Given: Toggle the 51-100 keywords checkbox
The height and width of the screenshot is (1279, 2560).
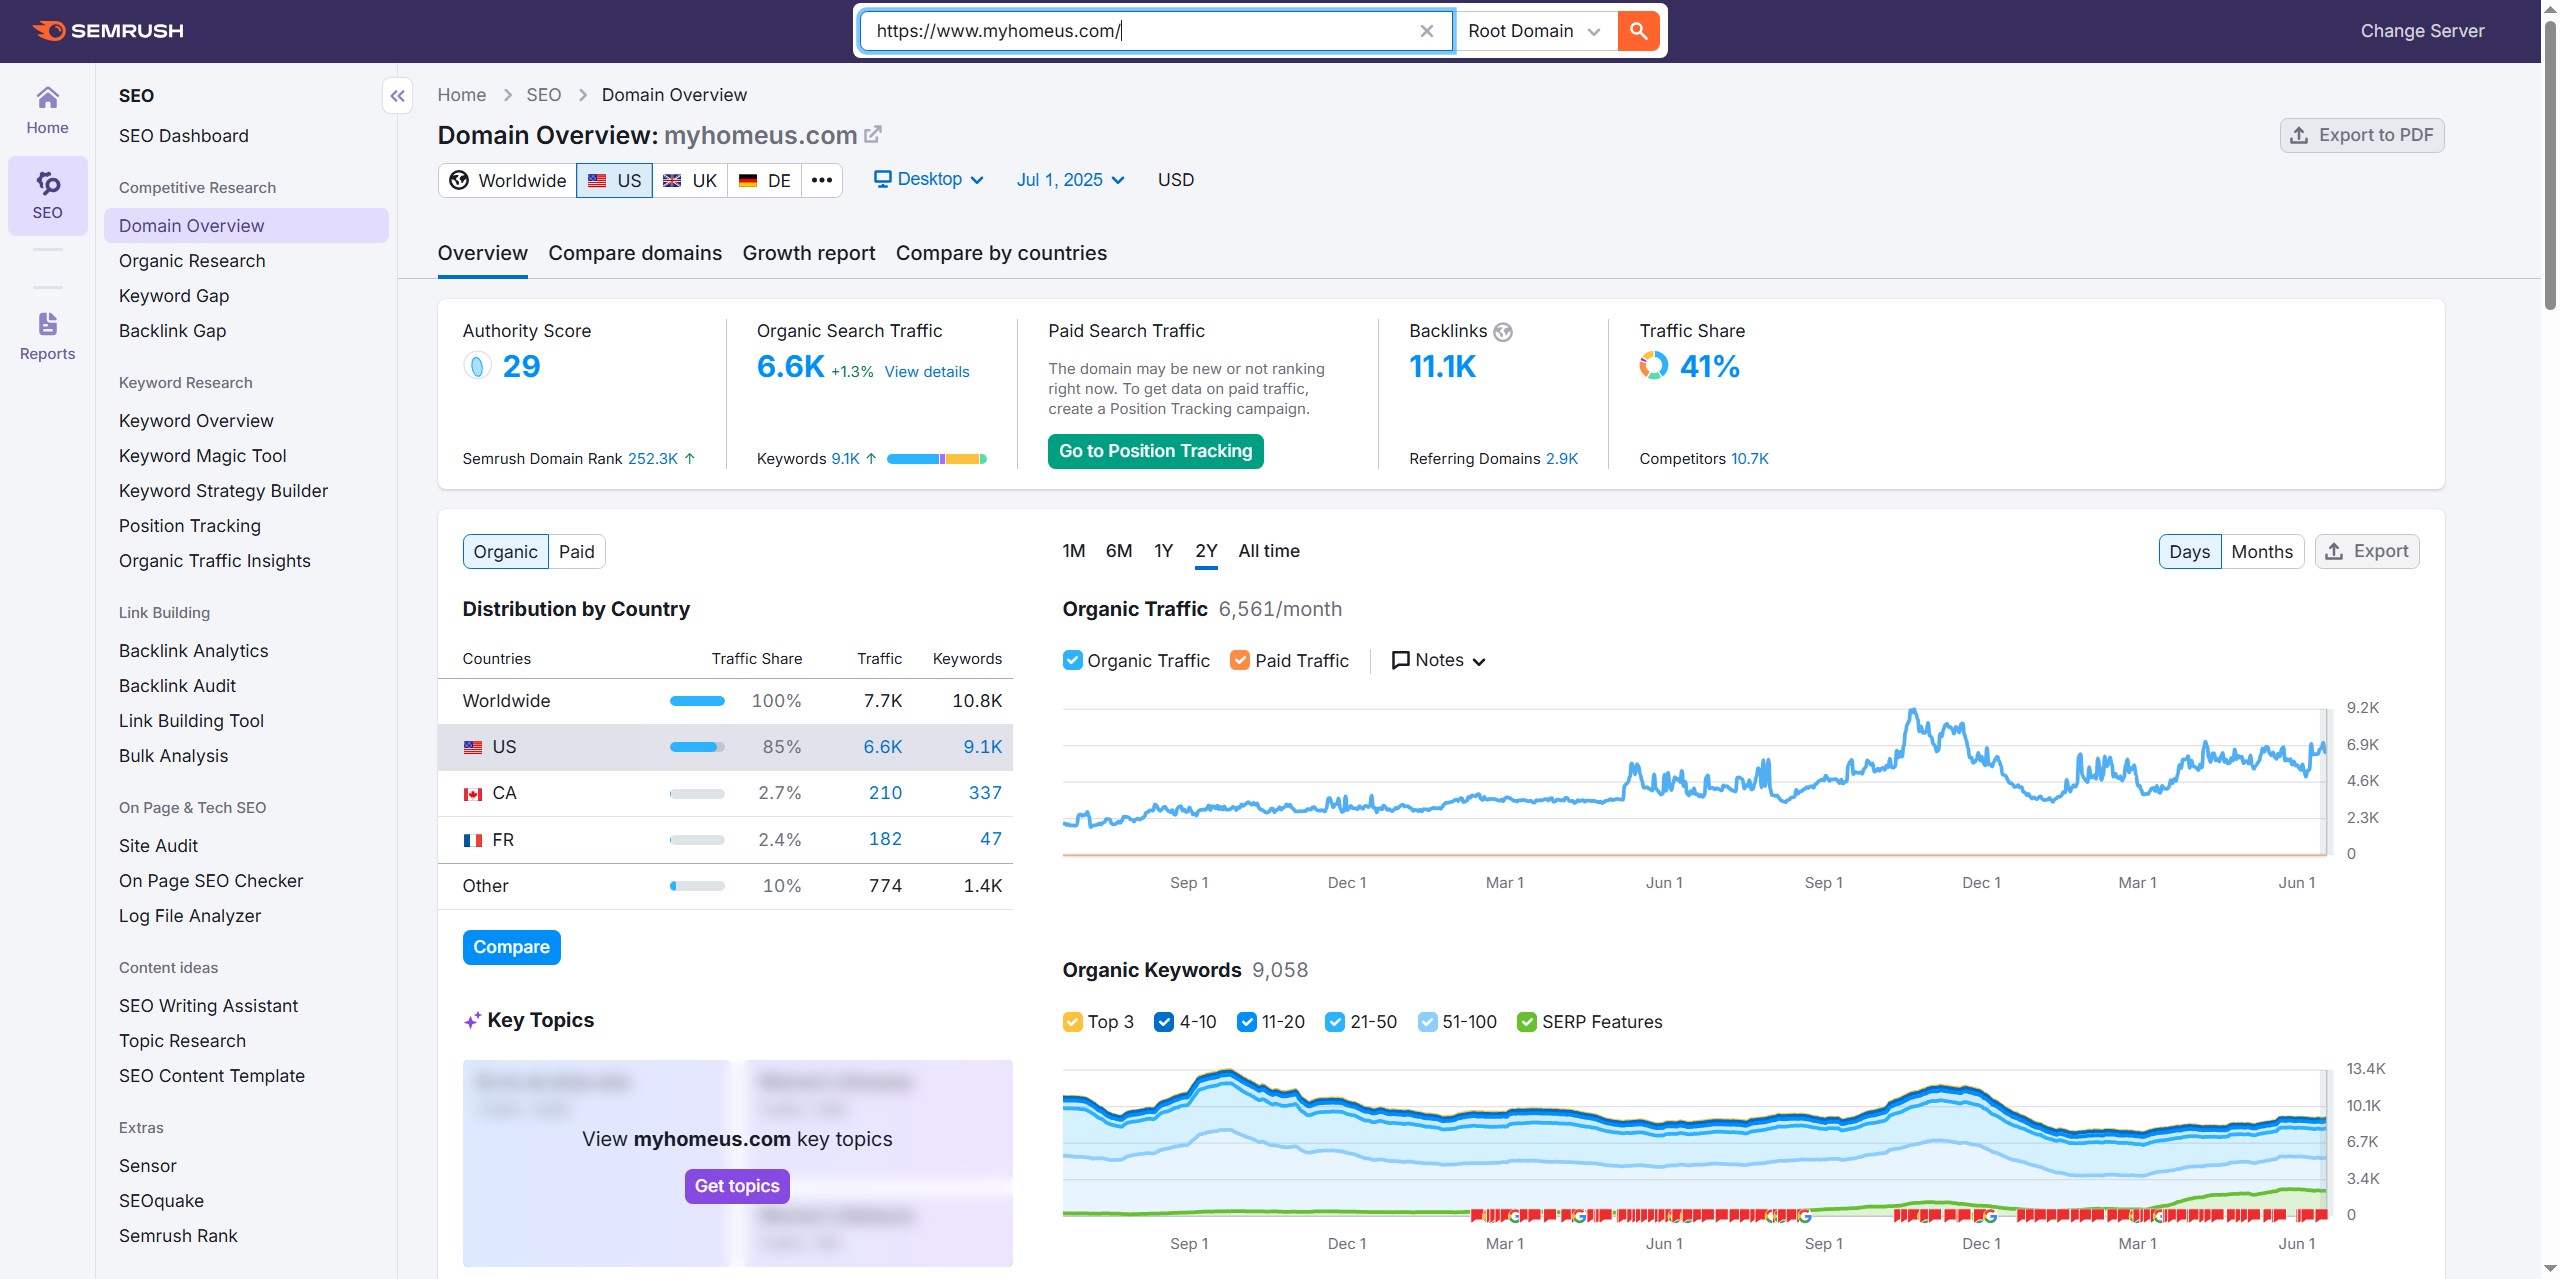Looking at the screenshot, I should [x=1428, y=1022].
